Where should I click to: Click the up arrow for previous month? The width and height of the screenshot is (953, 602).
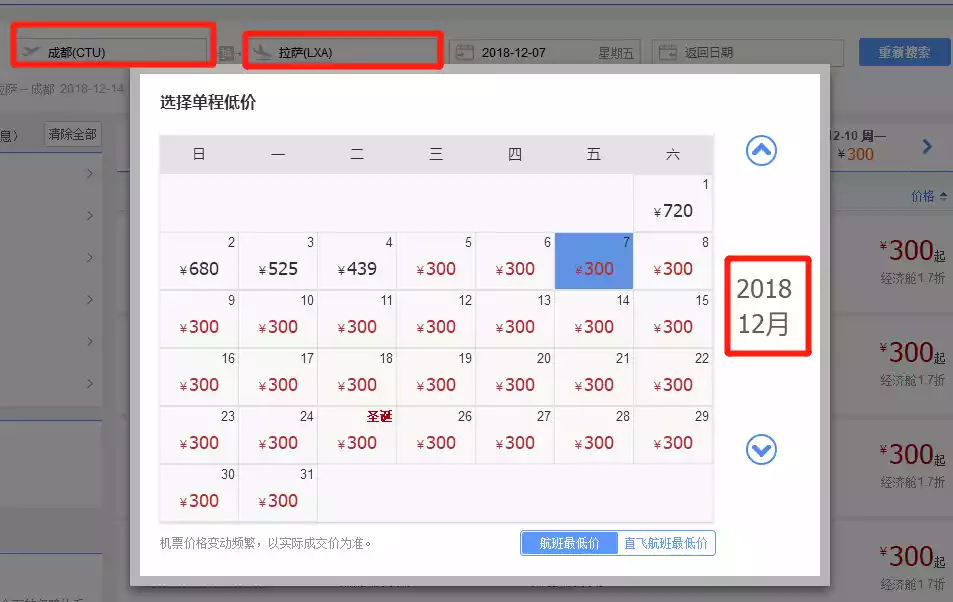(761, 151)
